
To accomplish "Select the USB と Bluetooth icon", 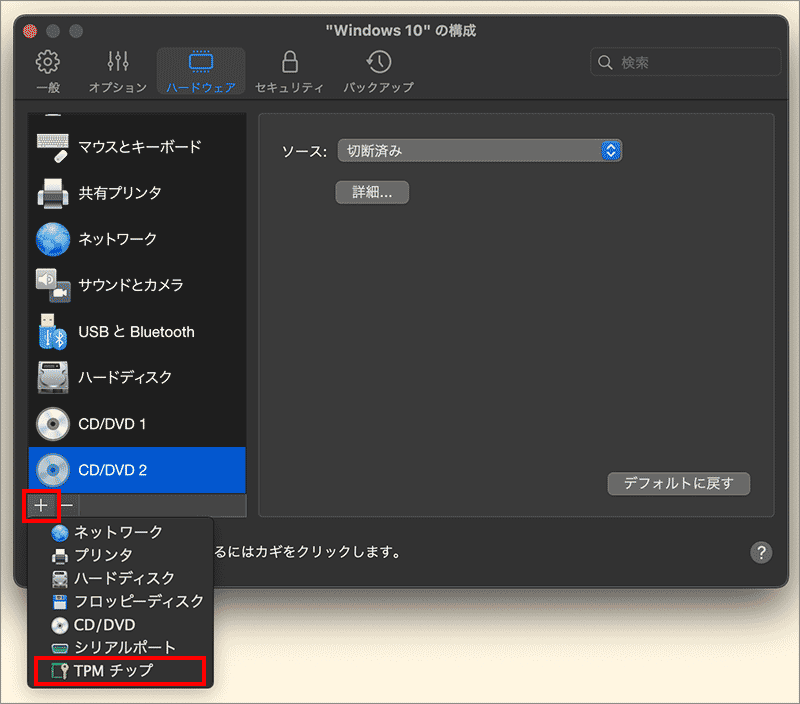I will pos(53,332).
